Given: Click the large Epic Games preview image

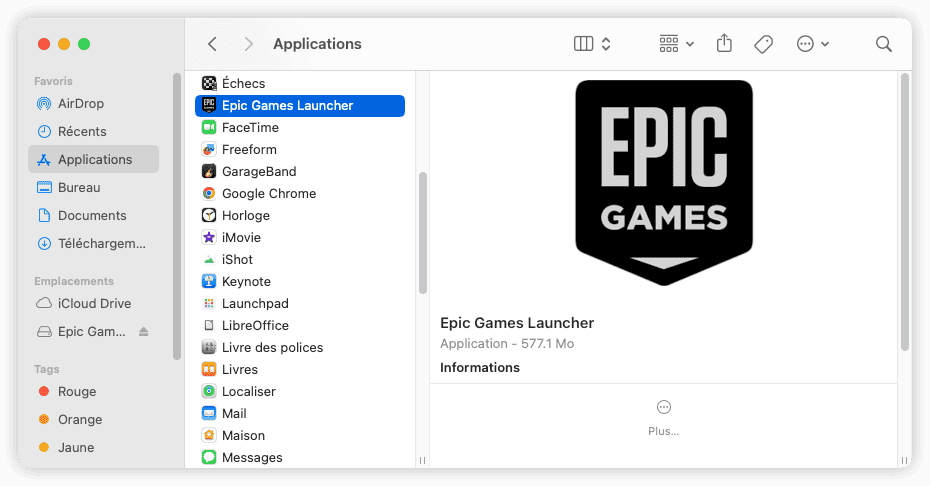Looking at the screenshot, I should tap(664, 182).
